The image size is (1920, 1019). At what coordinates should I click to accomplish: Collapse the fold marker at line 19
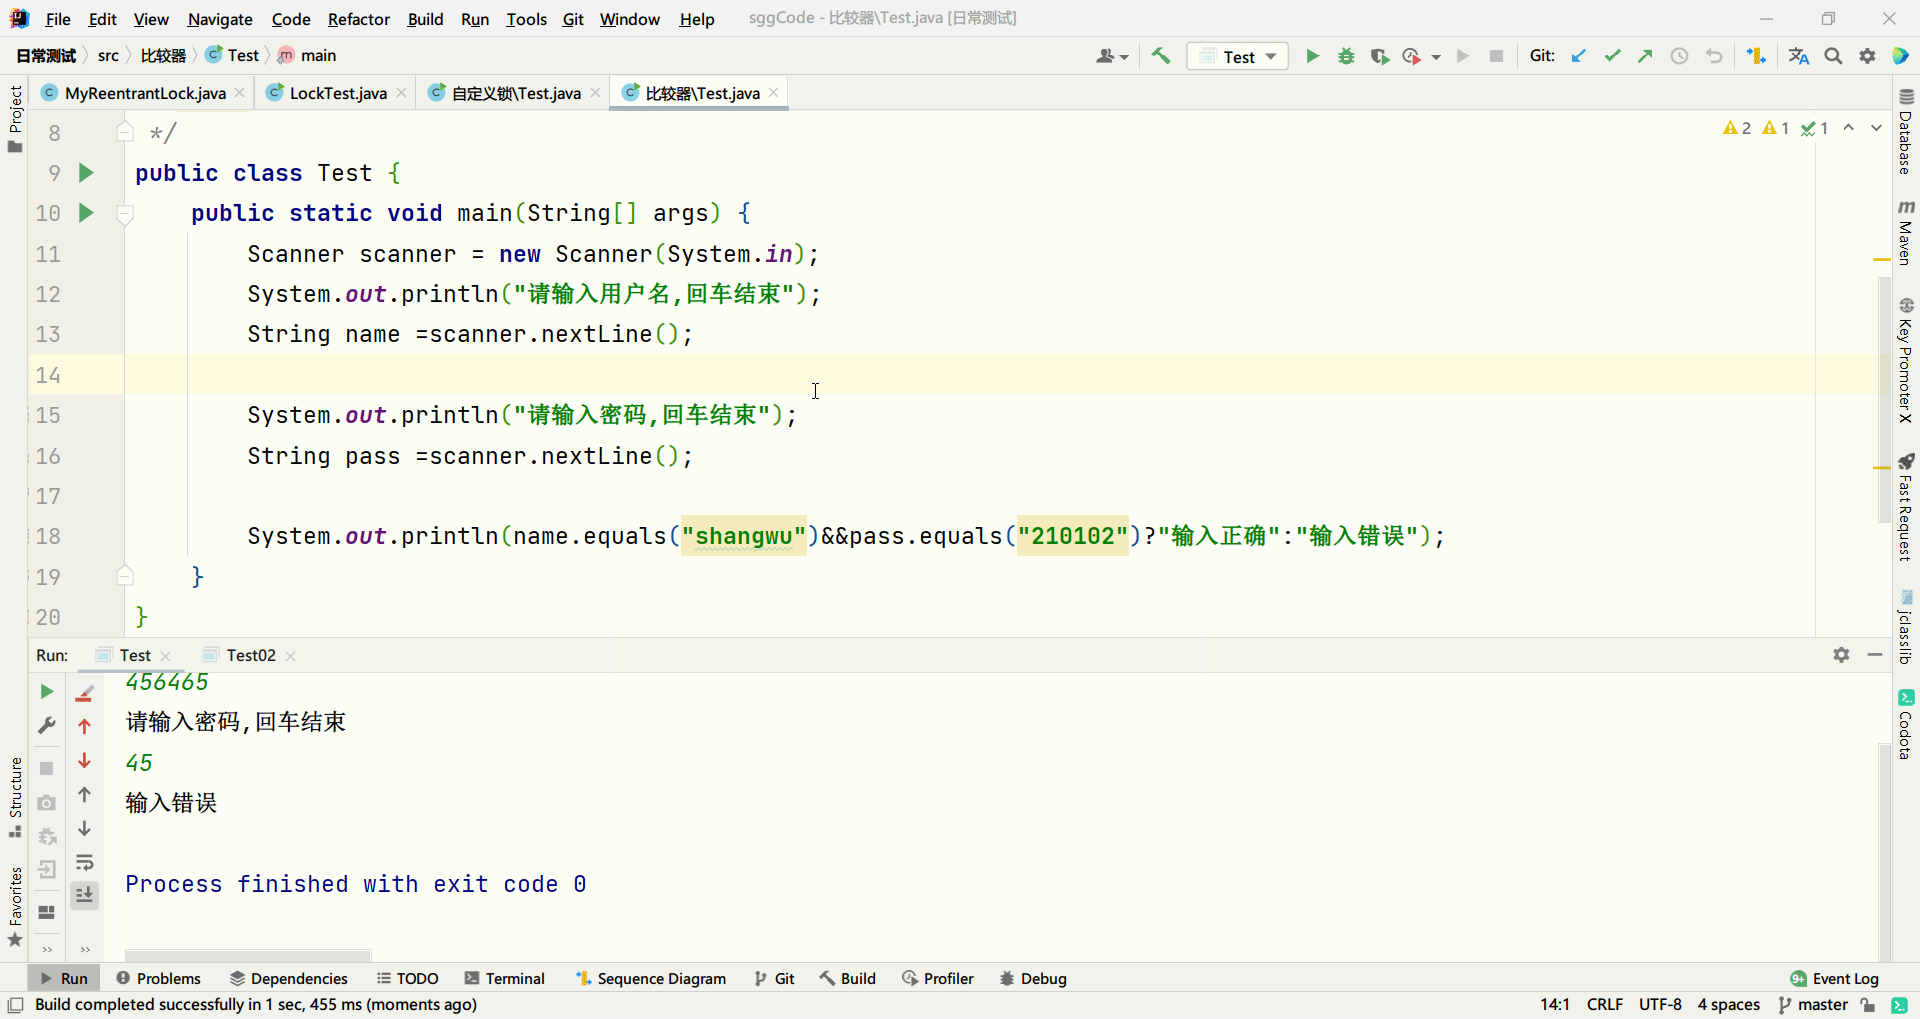point(125,576)
